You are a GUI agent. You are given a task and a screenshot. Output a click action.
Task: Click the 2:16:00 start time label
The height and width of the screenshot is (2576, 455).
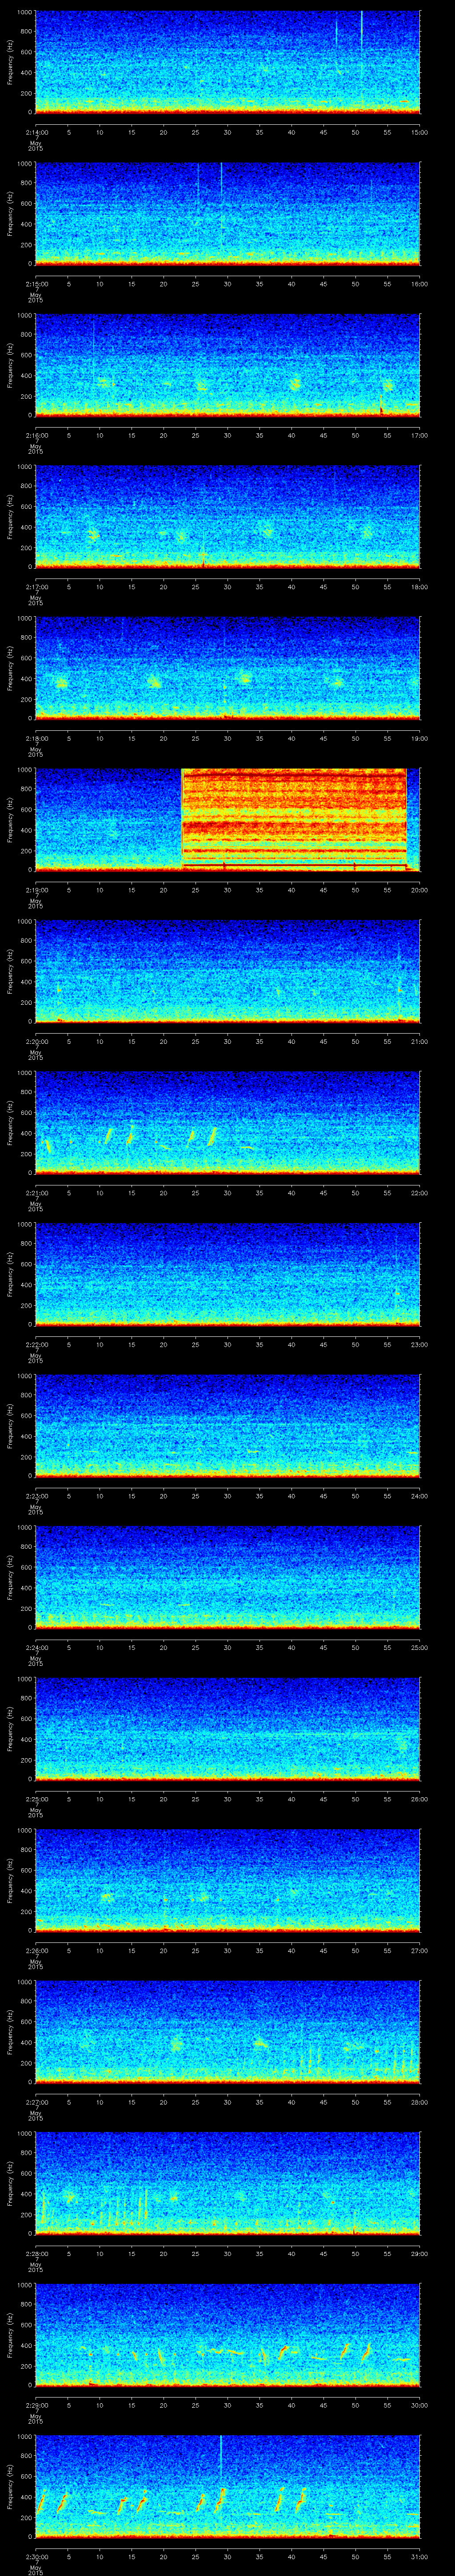pyautogui.click(x=37, y=435)
